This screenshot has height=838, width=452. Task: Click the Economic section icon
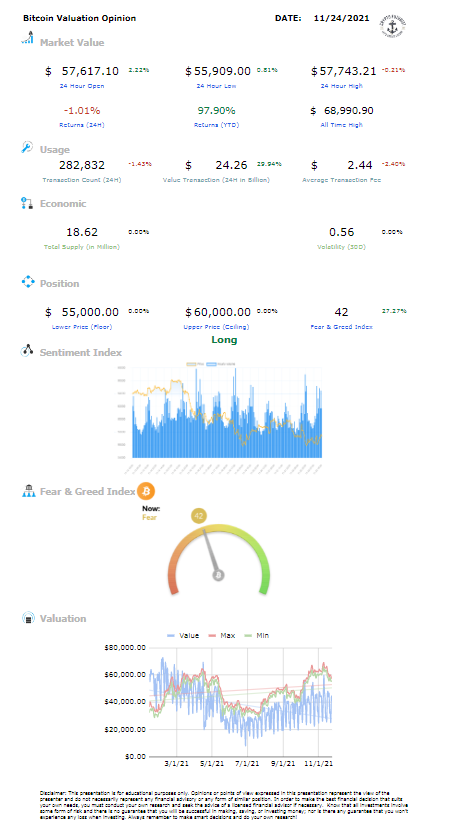[x=27, y=203]
